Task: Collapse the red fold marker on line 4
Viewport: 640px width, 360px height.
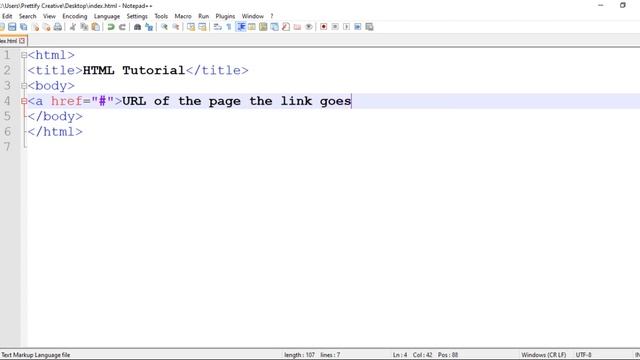Action: pyautogui.click(x=24, y=101)
